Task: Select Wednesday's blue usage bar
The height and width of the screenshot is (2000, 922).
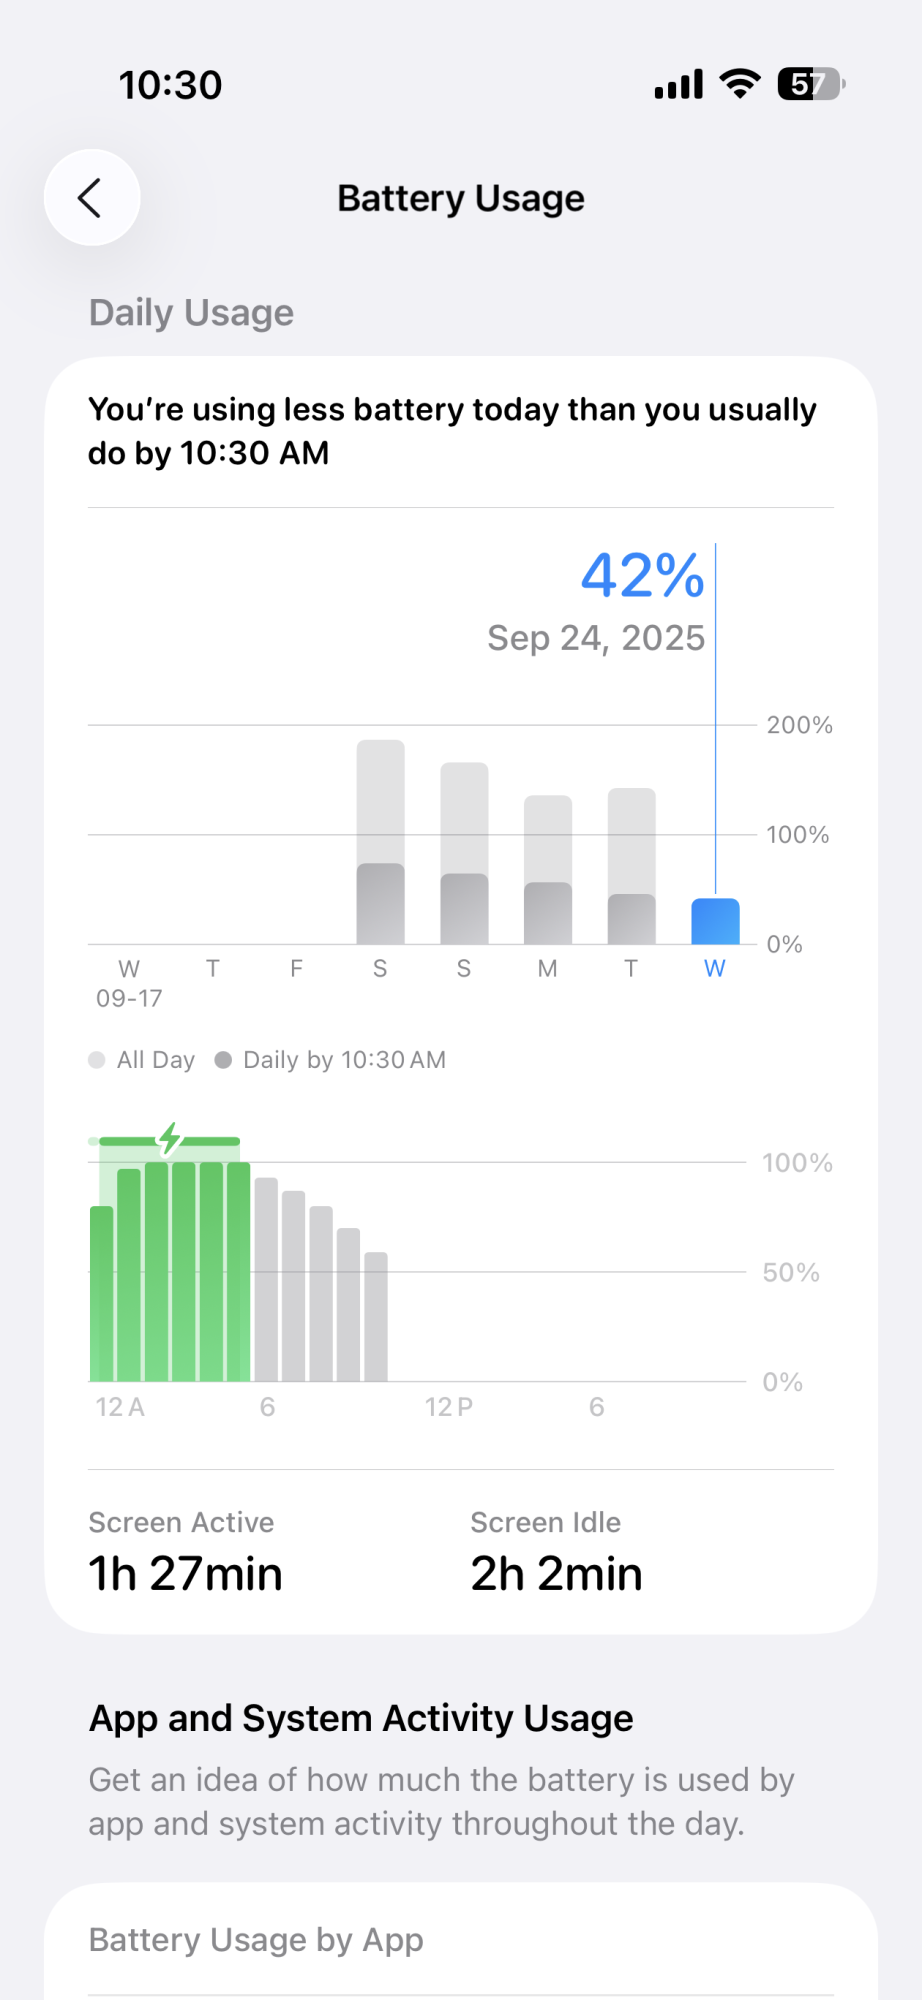Action: (715, 921)
